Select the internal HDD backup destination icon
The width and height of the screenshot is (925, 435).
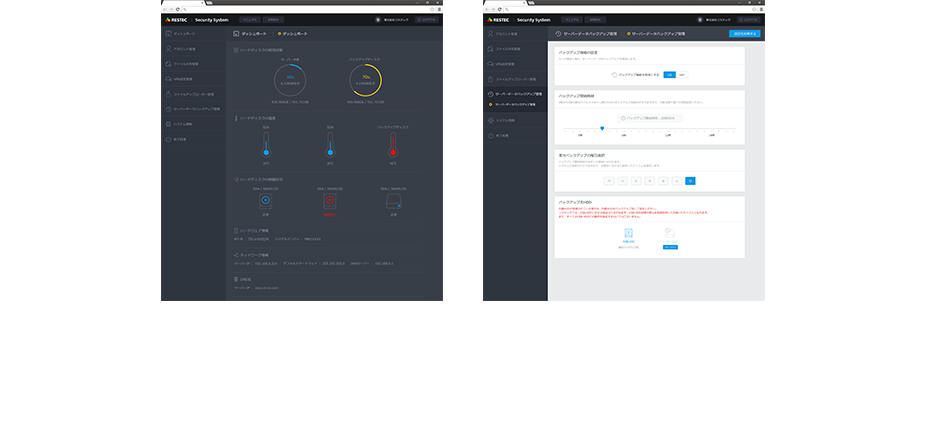[x=628, y=233]
